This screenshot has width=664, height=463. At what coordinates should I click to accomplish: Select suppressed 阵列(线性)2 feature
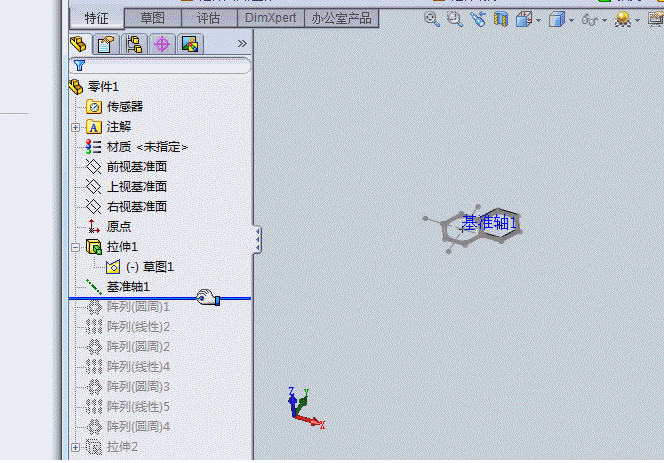pyautogui.click(x=138, y=327)
